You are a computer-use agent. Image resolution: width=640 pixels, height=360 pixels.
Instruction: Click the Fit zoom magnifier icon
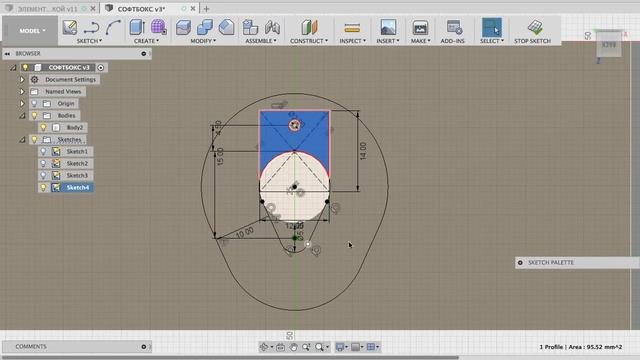tap(319, 347)
